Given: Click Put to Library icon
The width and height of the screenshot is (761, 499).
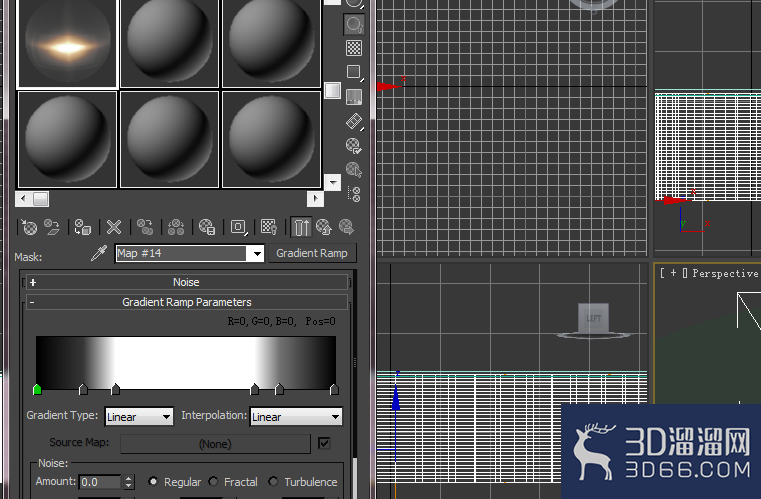Looking at the screenshot, I should 207,227.
